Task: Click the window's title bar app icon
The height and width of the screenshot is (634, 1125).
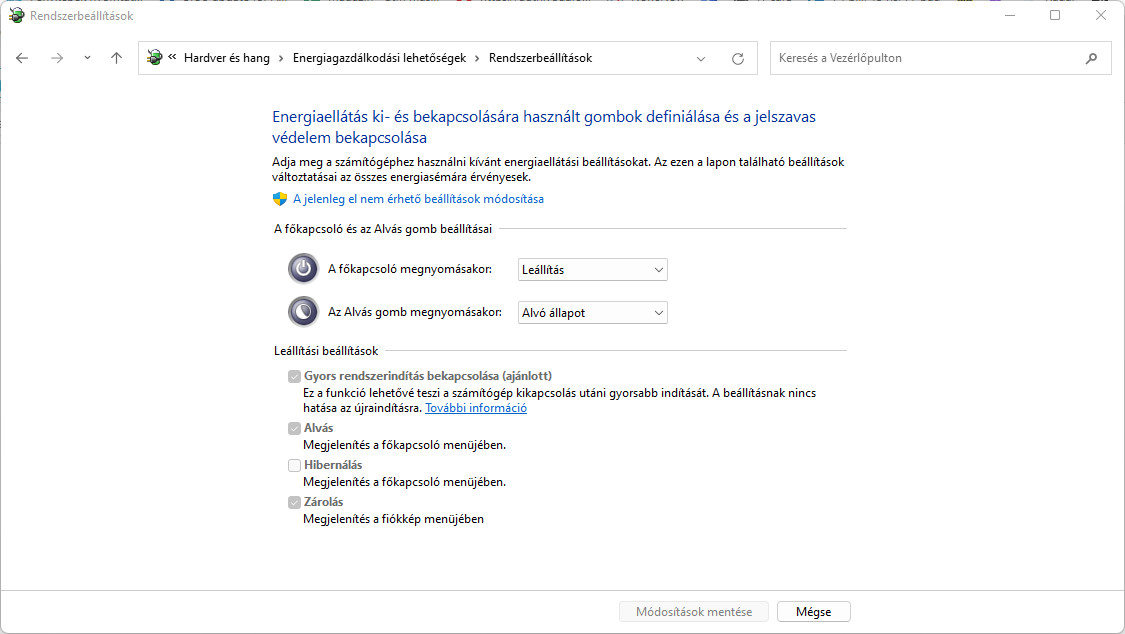Action: pyautogui.click(x=16, y=16)
